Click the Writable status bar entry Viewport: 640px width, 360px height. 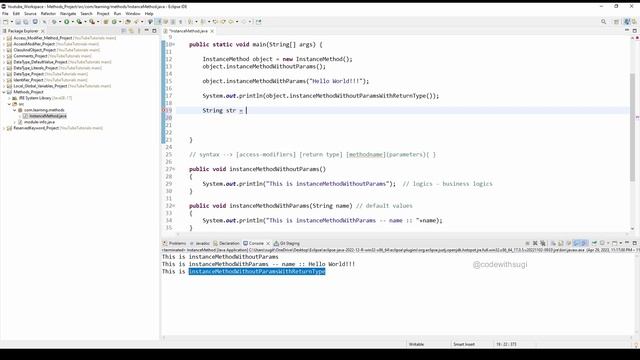click(x=416, y=344)
